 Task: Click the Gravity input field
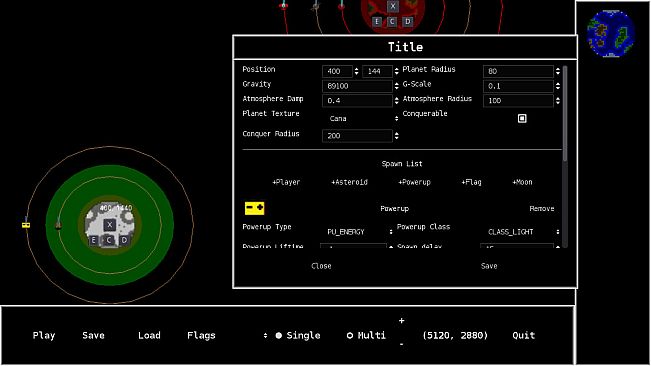click(x=357, y=86)
